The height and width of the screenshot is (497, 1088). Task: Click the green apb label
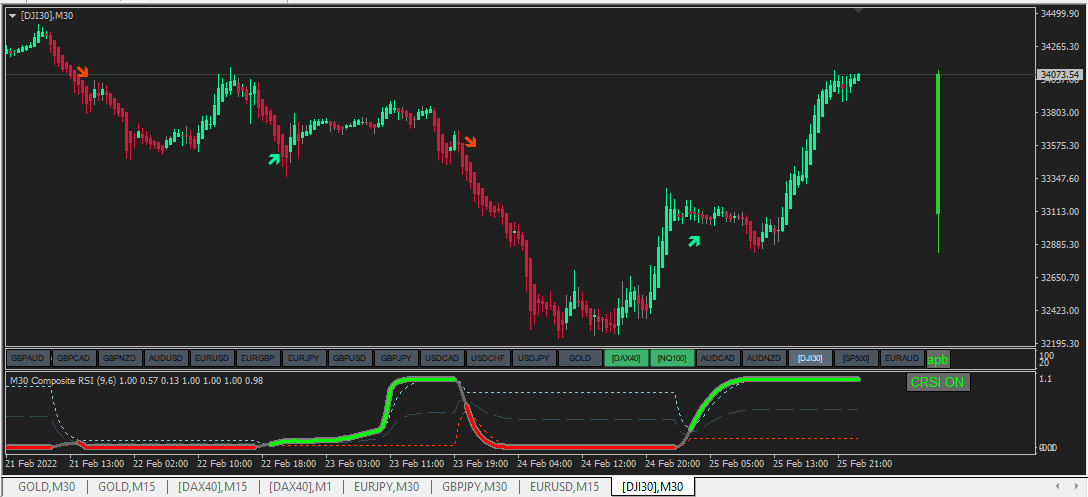click(937, 359)
